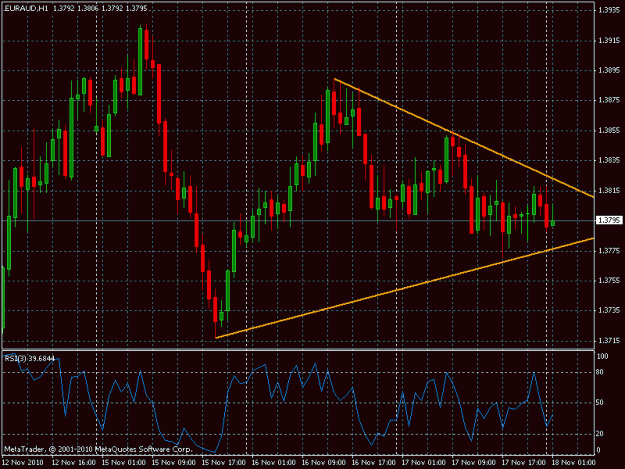The height and width of the screenshot is (469, 625).
Task: Click the time axis label 15 Nov 17:00
Action: [223, 463]
